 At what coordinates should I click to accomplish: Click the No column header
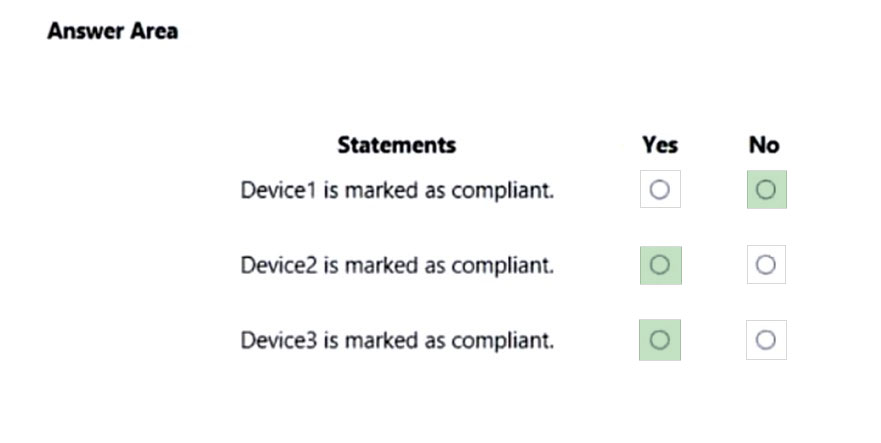[764, 145]
